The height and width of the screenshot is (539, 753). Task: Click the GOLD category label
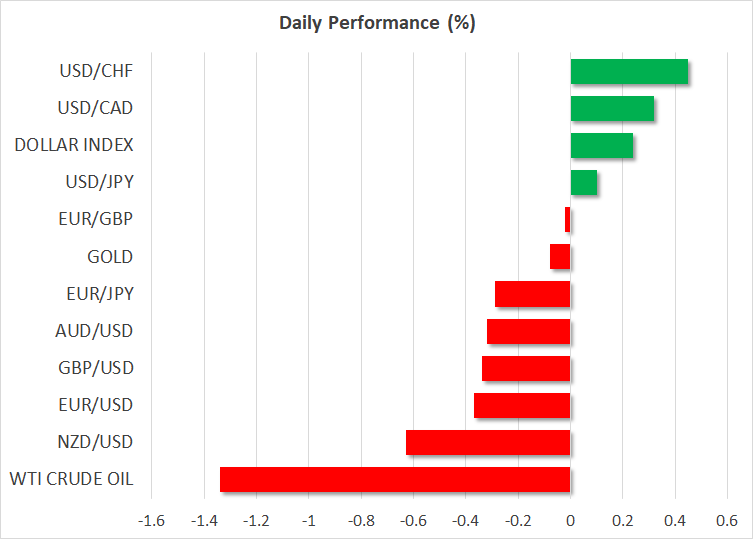110,257
